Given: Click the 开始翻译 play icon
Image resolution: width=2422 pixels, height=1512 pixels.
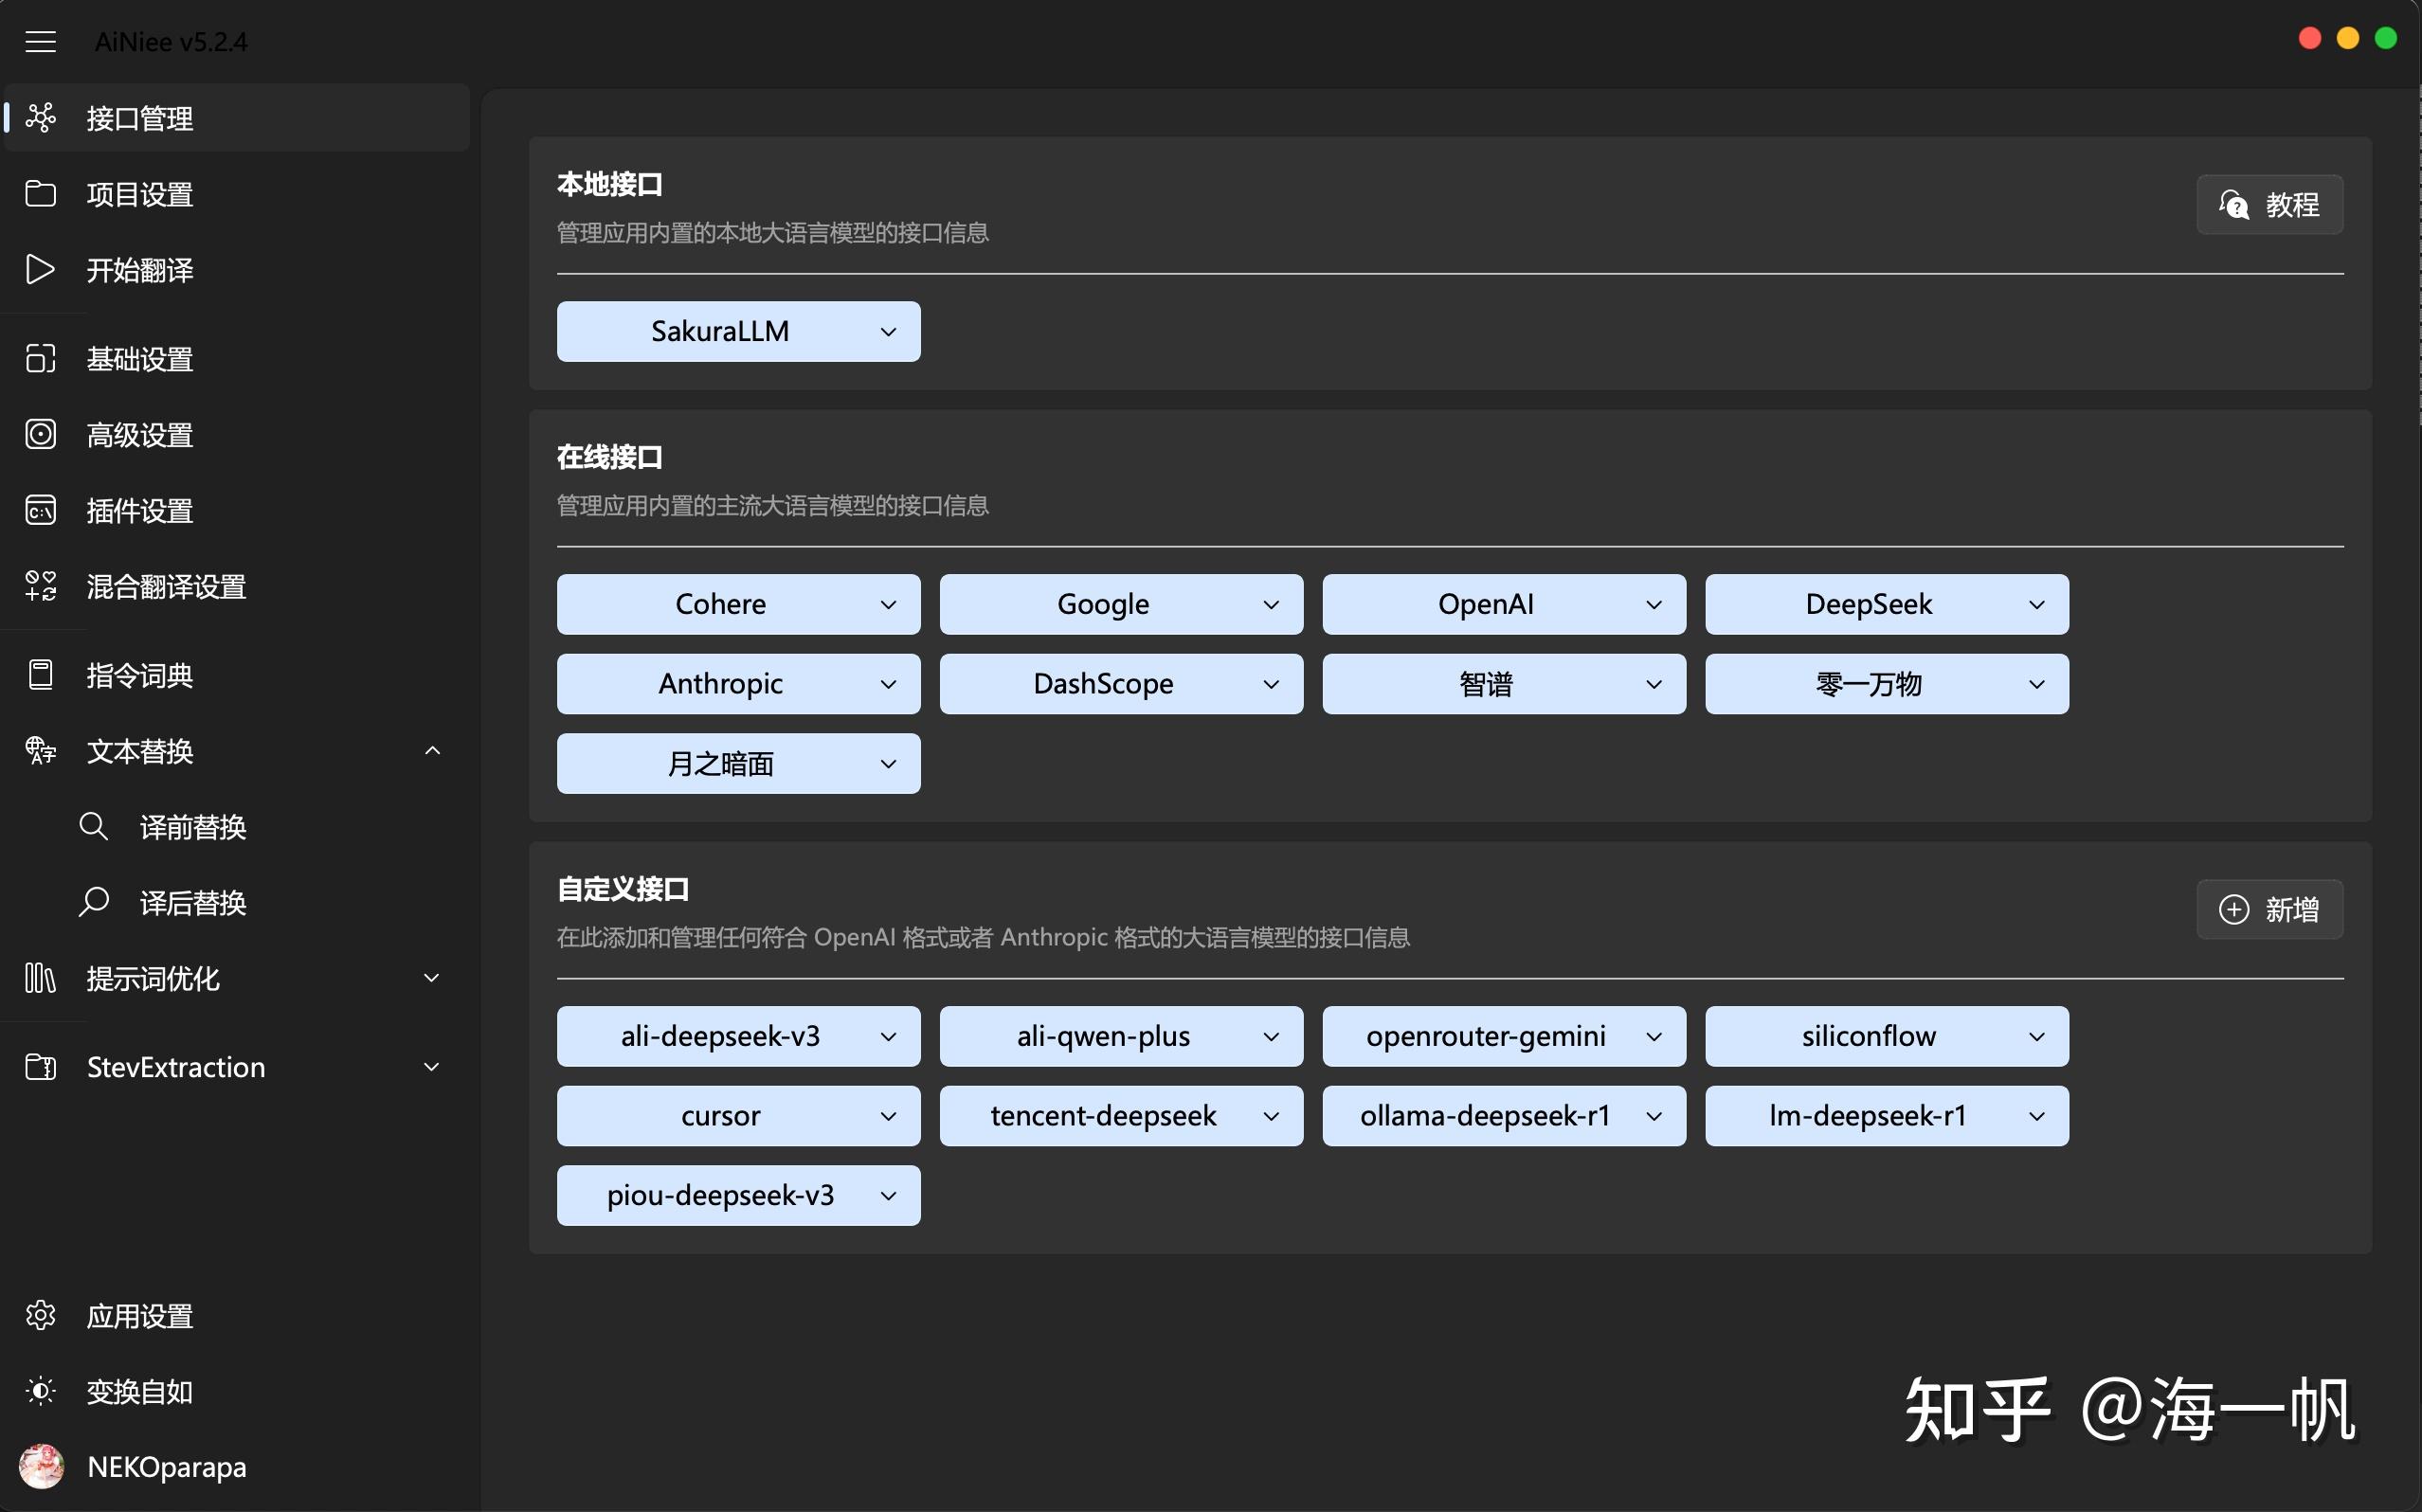Looking at the screenshot, I should [x=40, y=270].
